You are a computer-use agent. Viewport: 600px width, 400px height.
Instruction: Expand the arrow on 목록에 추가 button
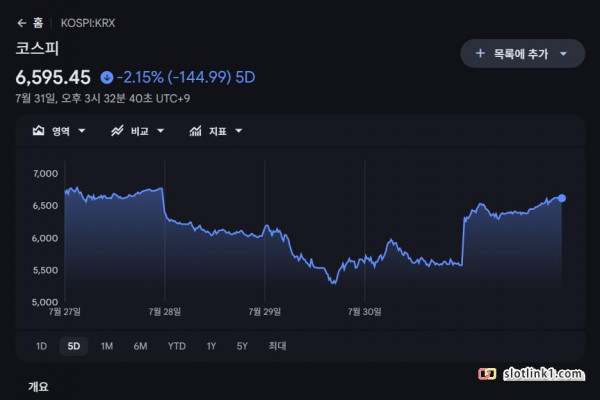563,54
